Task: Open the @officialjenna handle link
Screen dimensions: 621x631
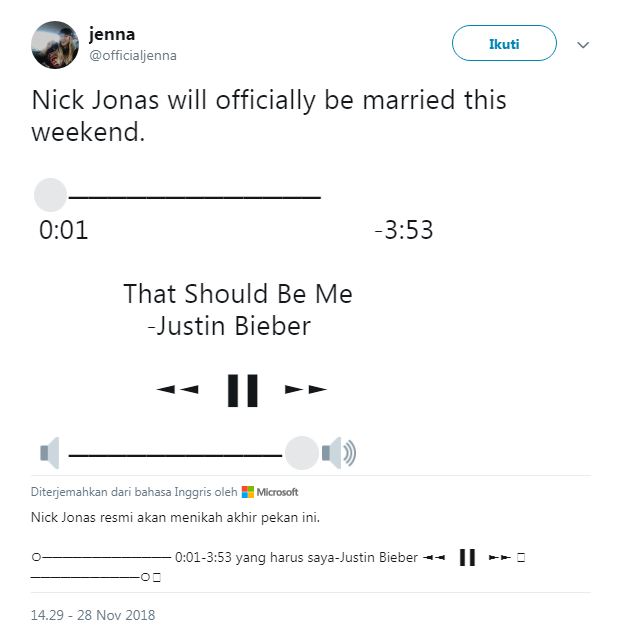Action: 133,56
